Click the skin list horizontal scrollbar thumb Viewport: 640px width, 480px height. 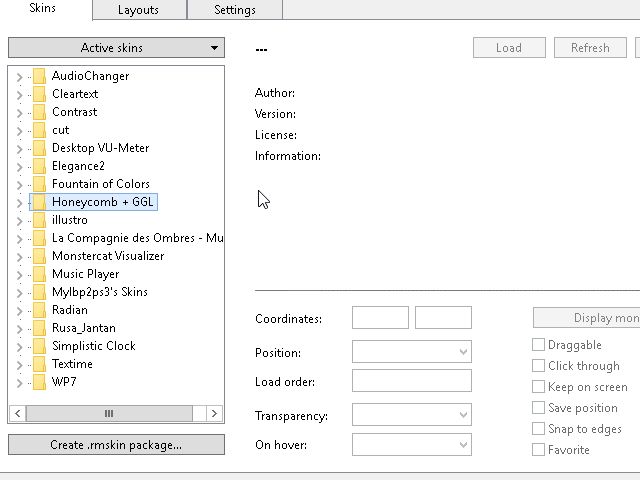[109, 413]
